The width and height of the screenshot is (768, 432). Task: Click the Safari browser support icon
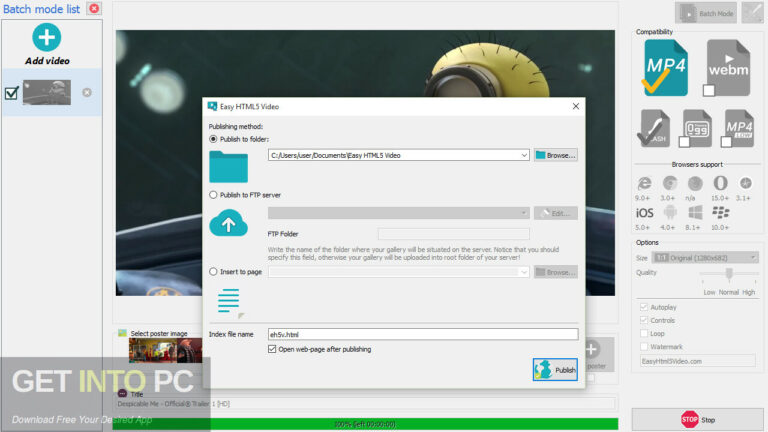[x=745, y=183]
